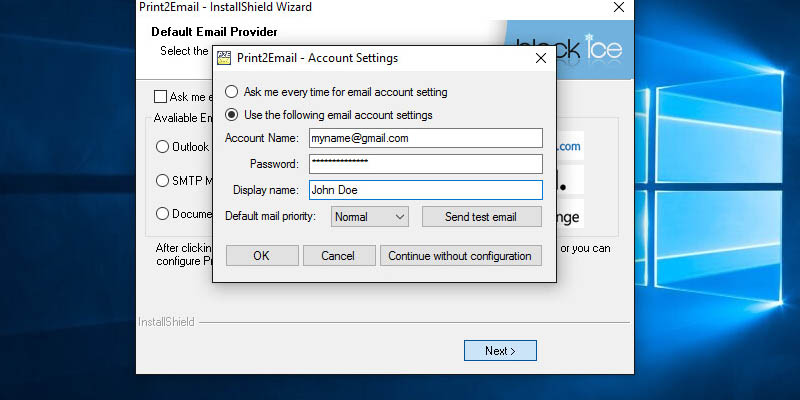
Task: Proceed with the Next button in wizard
Action: coord(500,351)
